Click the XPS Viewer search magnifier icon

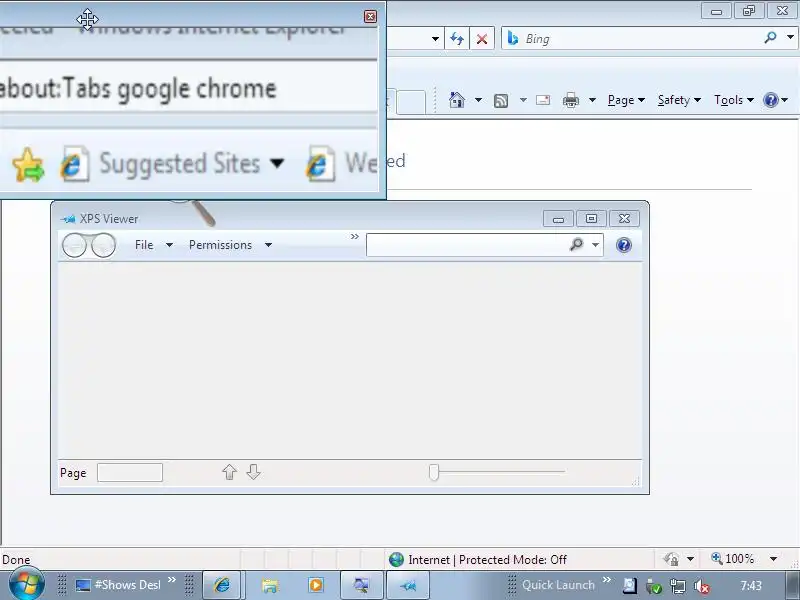[x=576, y=245]
